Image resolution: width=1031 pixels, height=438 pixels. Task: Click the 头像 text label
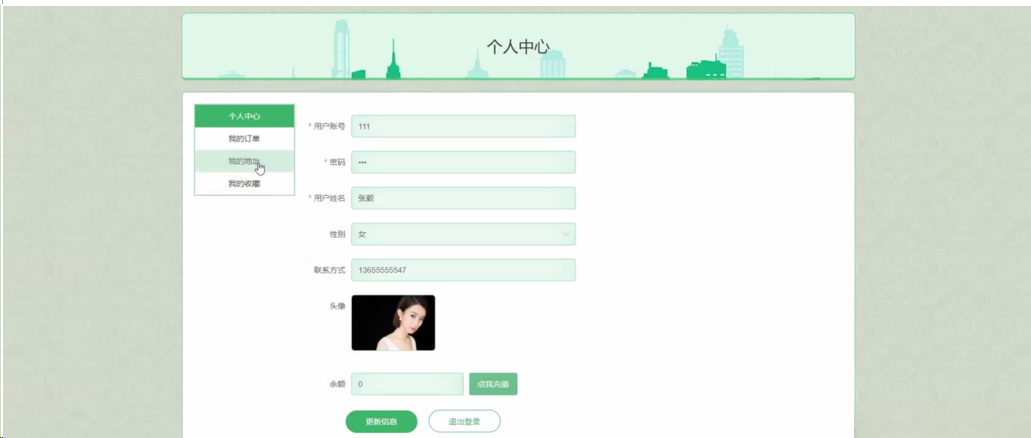coord(337,306)
